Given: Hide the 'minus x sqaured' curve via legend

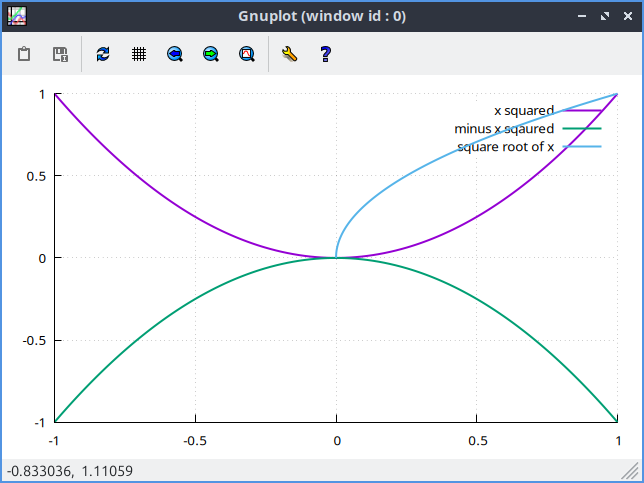Looking at the screenshot, I should coord(503,128).
